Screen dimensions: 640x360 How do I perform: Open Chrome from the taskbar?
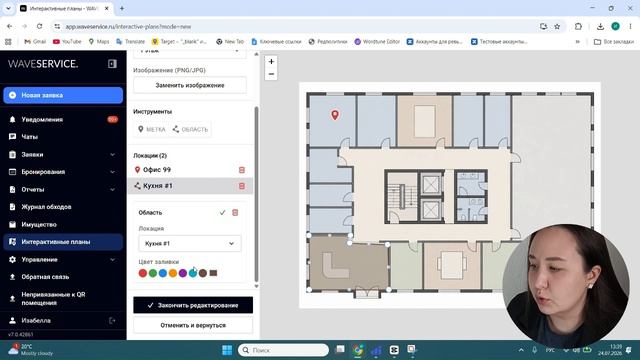pyautogui.click(x=358, y=350)
